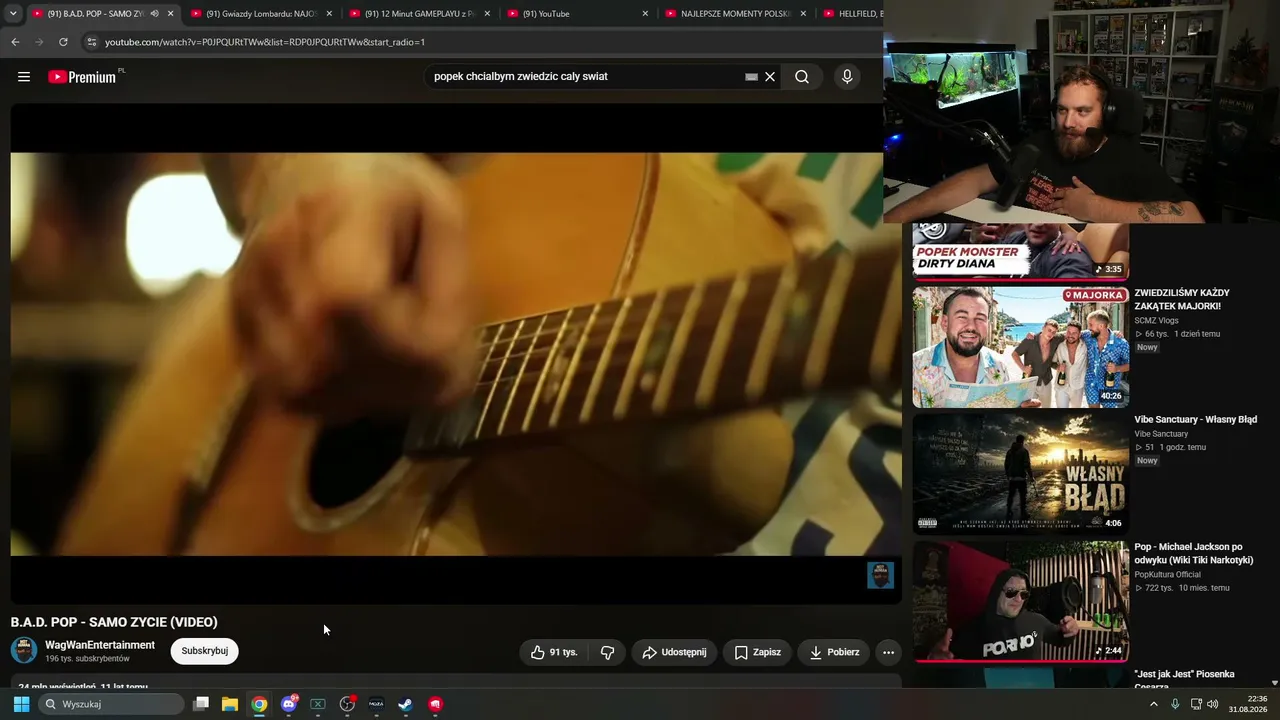
Task: Close the (91) YouTube tab
Action: pyautogui.click(x=645, y=14)
